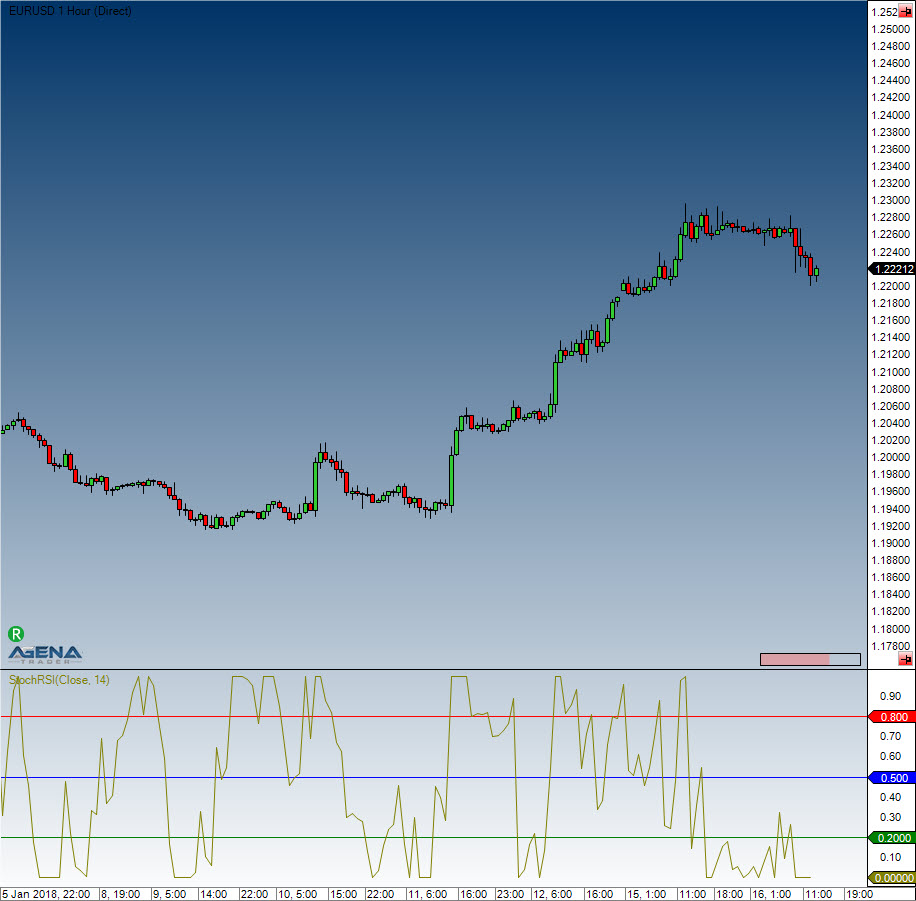The height and width of the screenshot is (901, 916).
Task: Click the 16, 1:00 time axis label
Action: point(772,893)
